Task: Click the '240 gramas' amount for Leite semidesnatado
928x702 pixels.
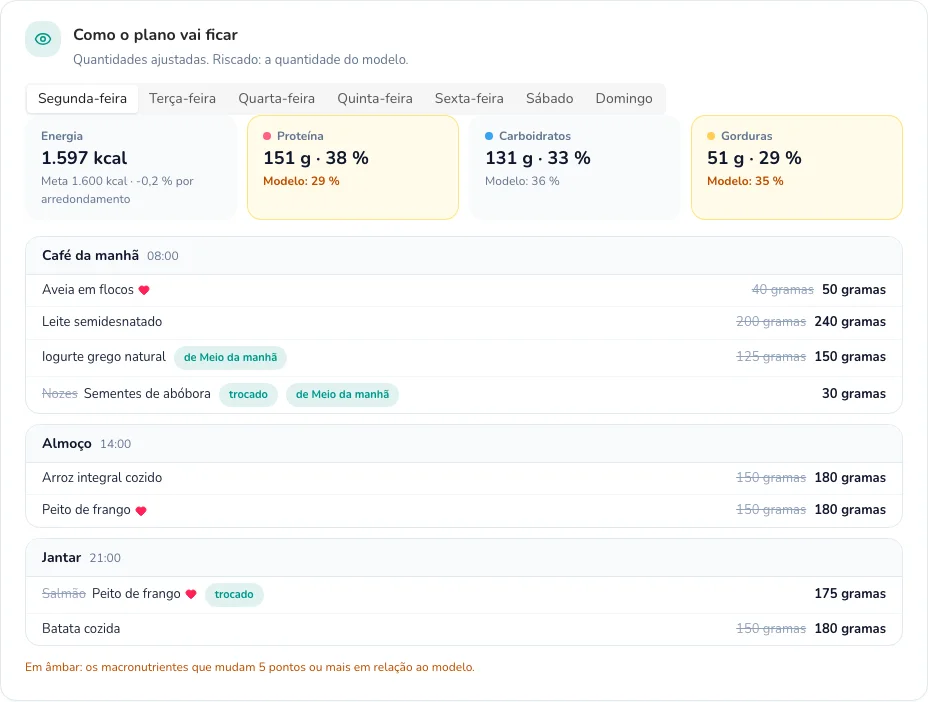Action: pyautogui.click(x=850, y=322)
